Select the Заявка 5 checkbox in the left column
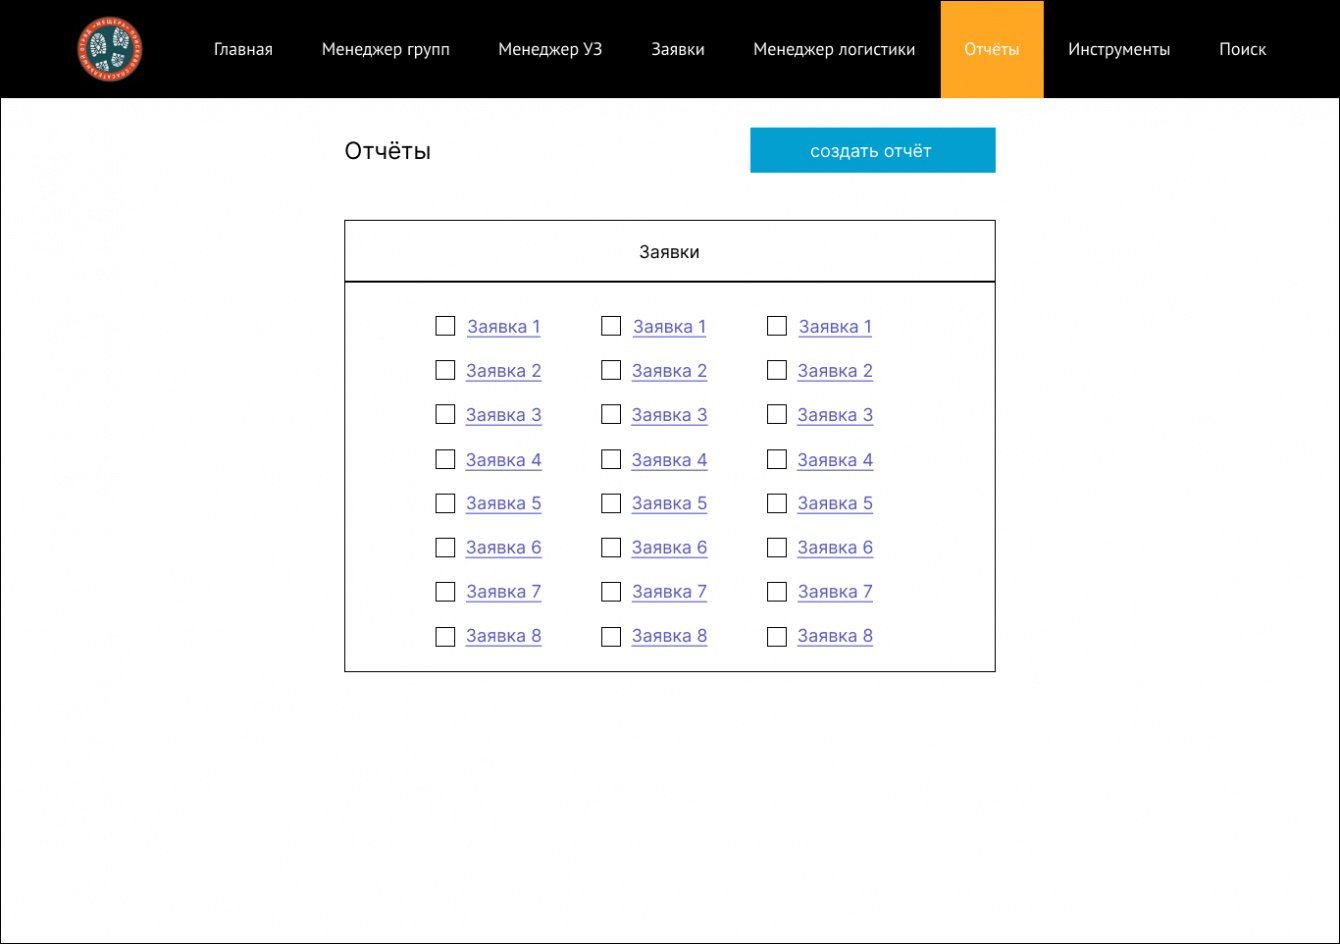The image size is (1340, 944). point(445,503)
